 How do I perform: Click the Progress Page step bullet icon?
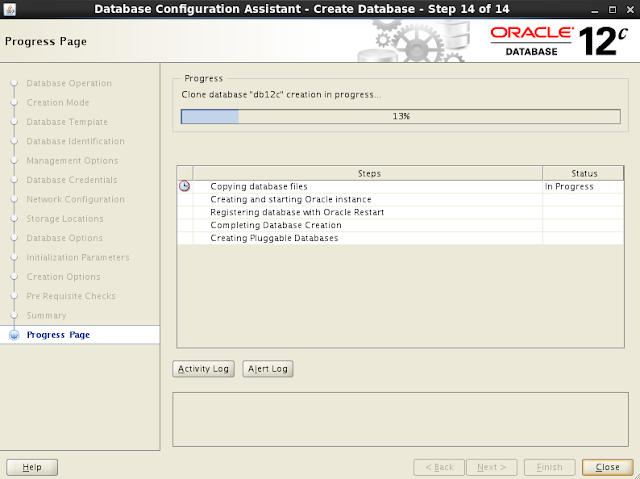tap(14, 335)
